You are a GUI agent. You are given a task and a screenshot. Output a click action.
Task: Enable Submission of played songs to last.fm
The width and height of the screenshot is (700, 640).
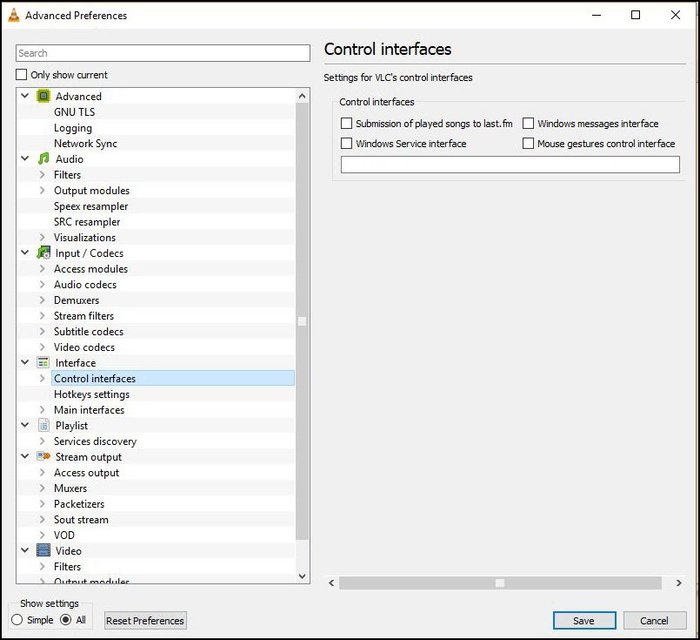[x=346, y=123]
